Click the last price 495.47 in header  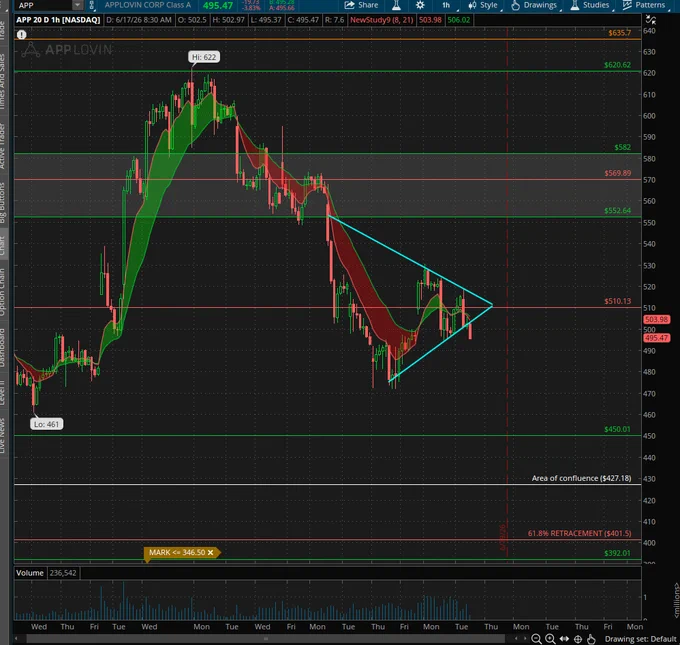click(x=218, y=6)
